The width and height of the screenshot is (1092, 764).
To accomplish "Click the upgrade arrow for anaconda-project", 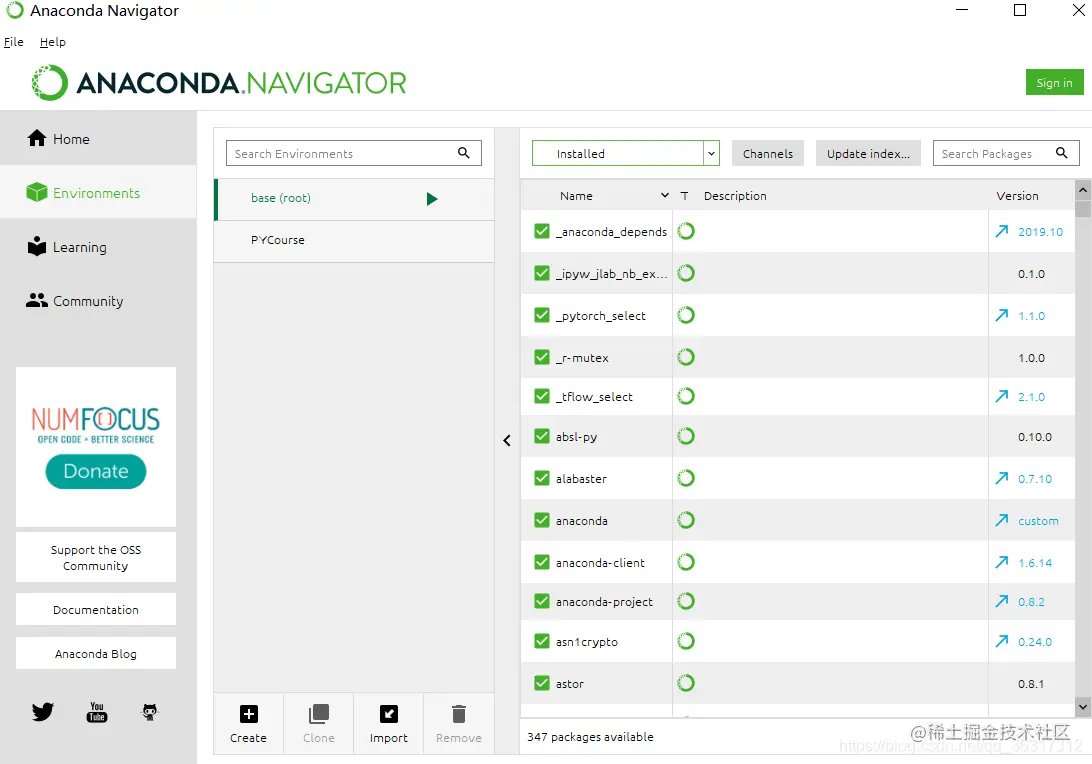I will [1001, 601].
